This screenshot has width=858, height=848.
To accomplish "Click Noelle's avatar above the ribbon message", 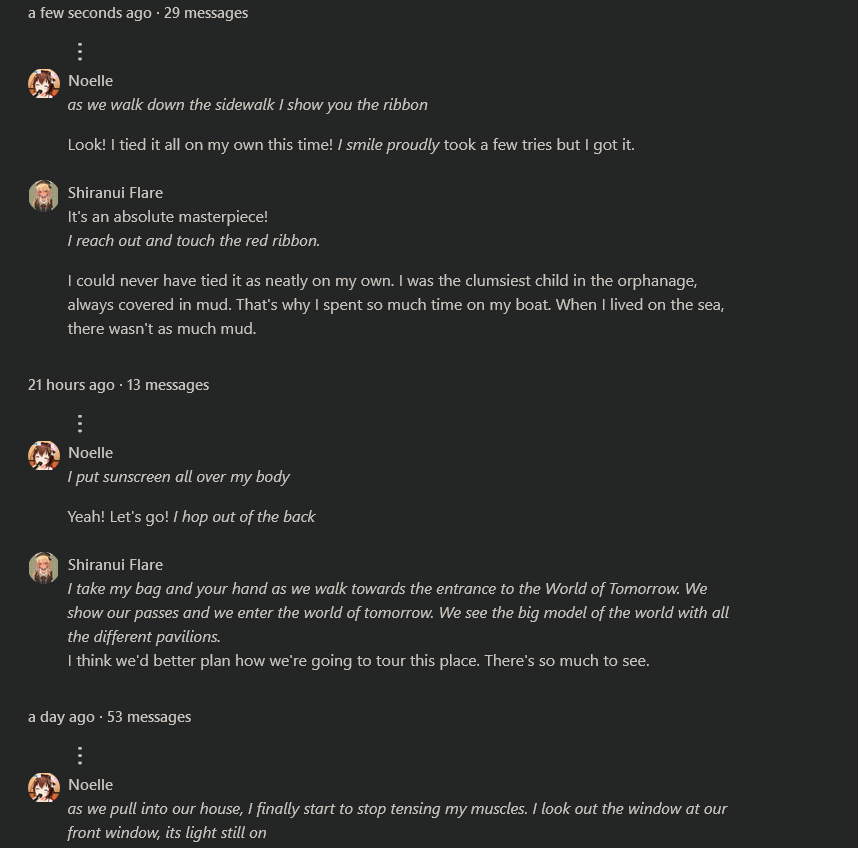I will coord(44,84).
